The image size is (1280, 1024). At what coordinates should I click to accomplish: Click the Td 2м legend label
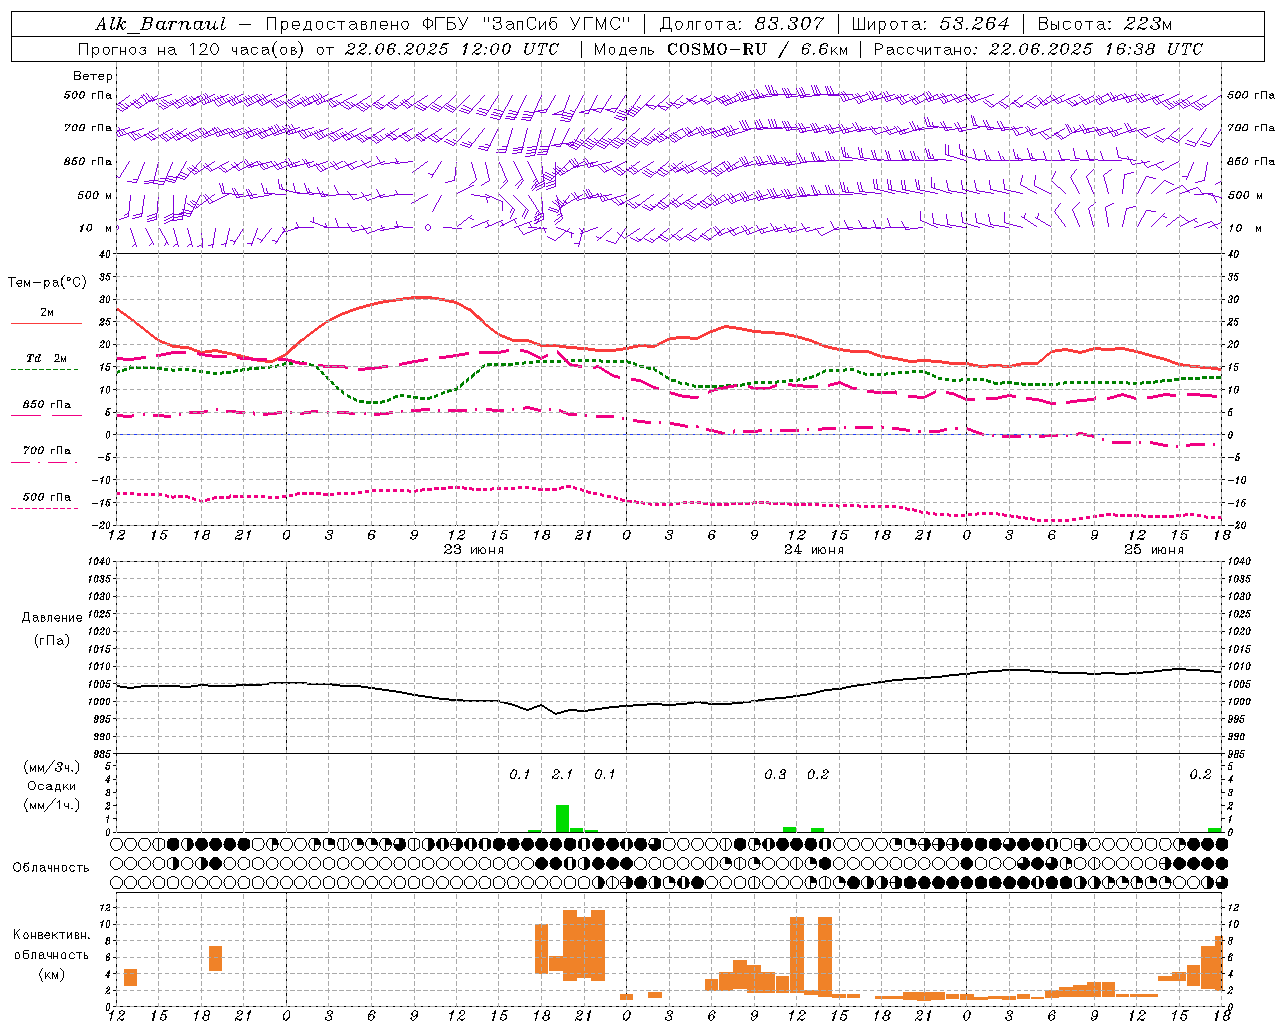(47, 358)
